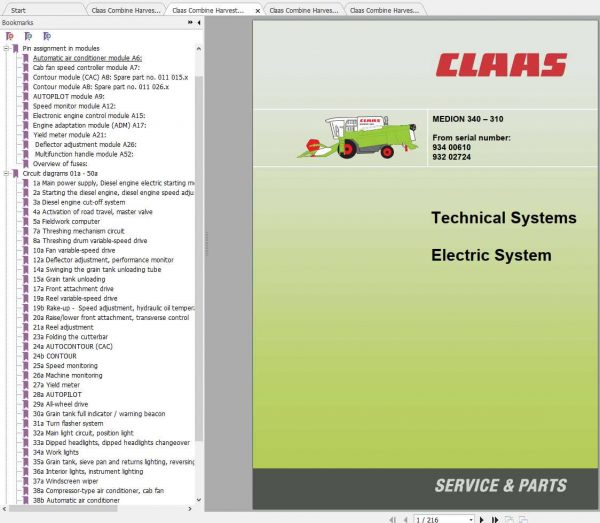Open Speed monitor module A12 bookmark

(74, 106)
